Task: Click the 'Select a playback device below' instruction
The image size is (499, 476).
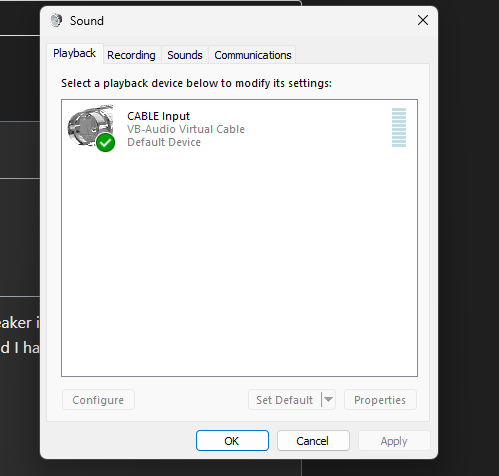Action: point(196,83)
